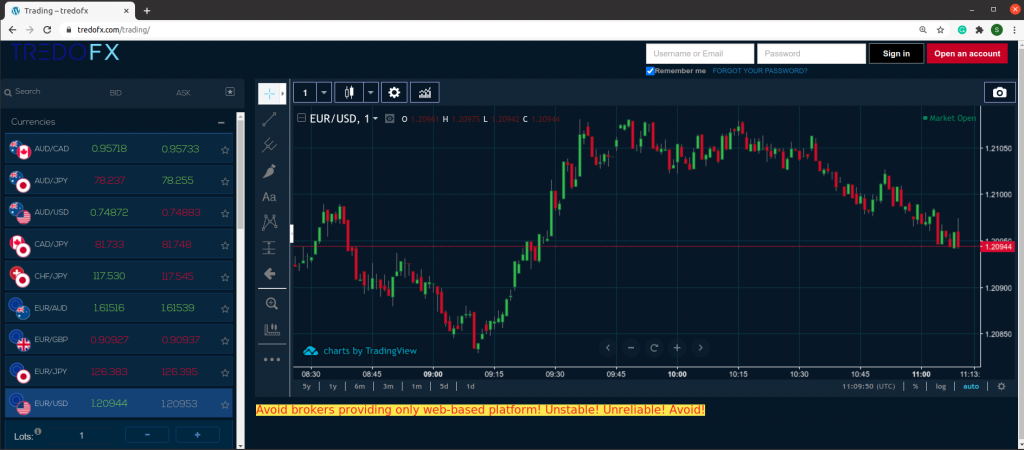Screen dimensions: 1024x450
Task: Open the Forgot Your Password link
Action: tap(760, 71)
